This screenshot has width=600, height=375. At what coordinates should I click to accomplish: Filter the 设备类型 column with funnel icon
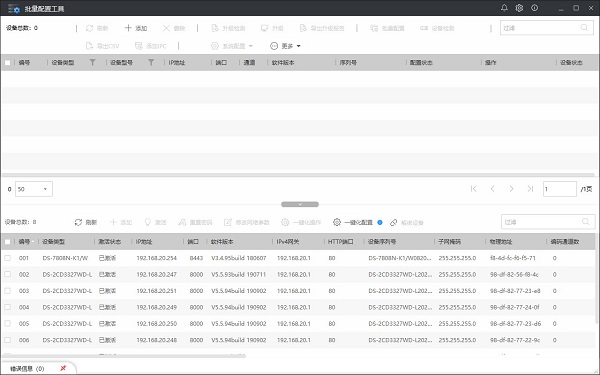(x=92, y=62)
